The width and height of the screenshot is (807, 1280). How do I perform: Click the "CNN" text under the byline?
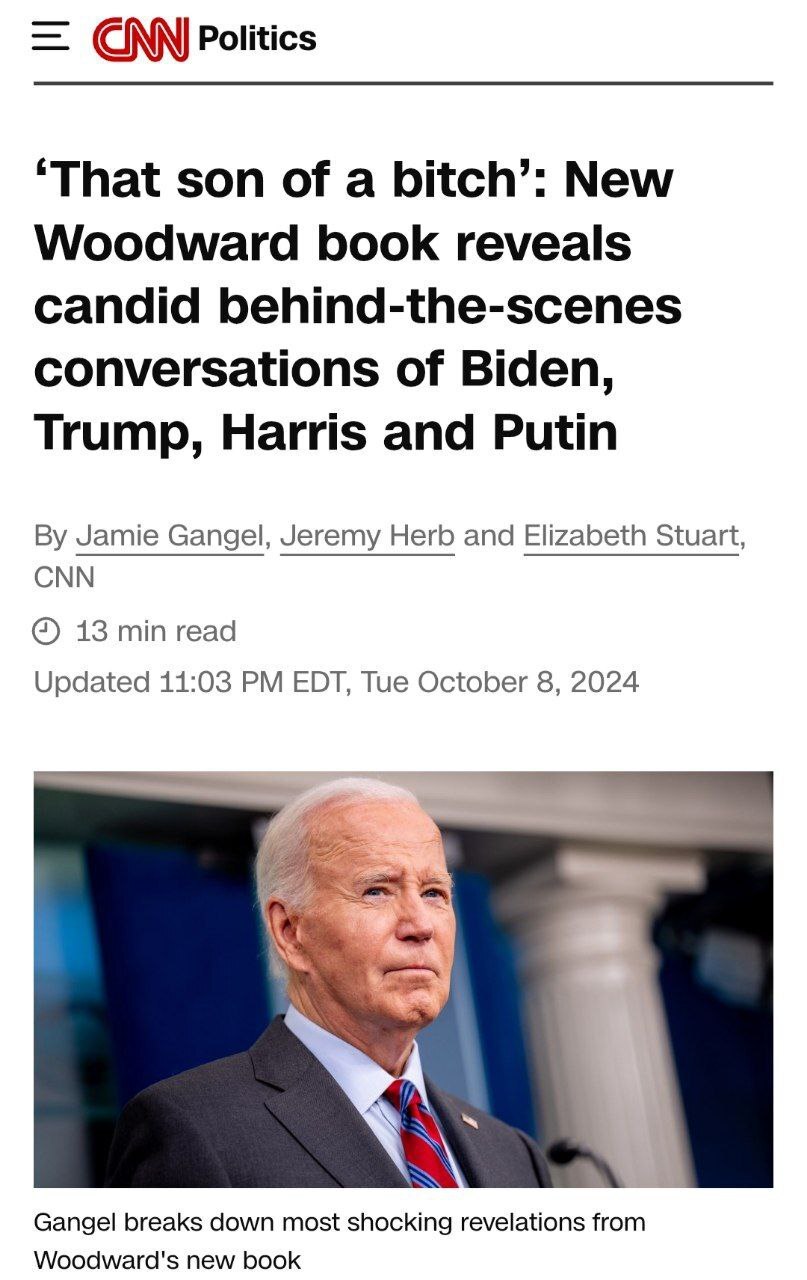[x=64, y=577]
